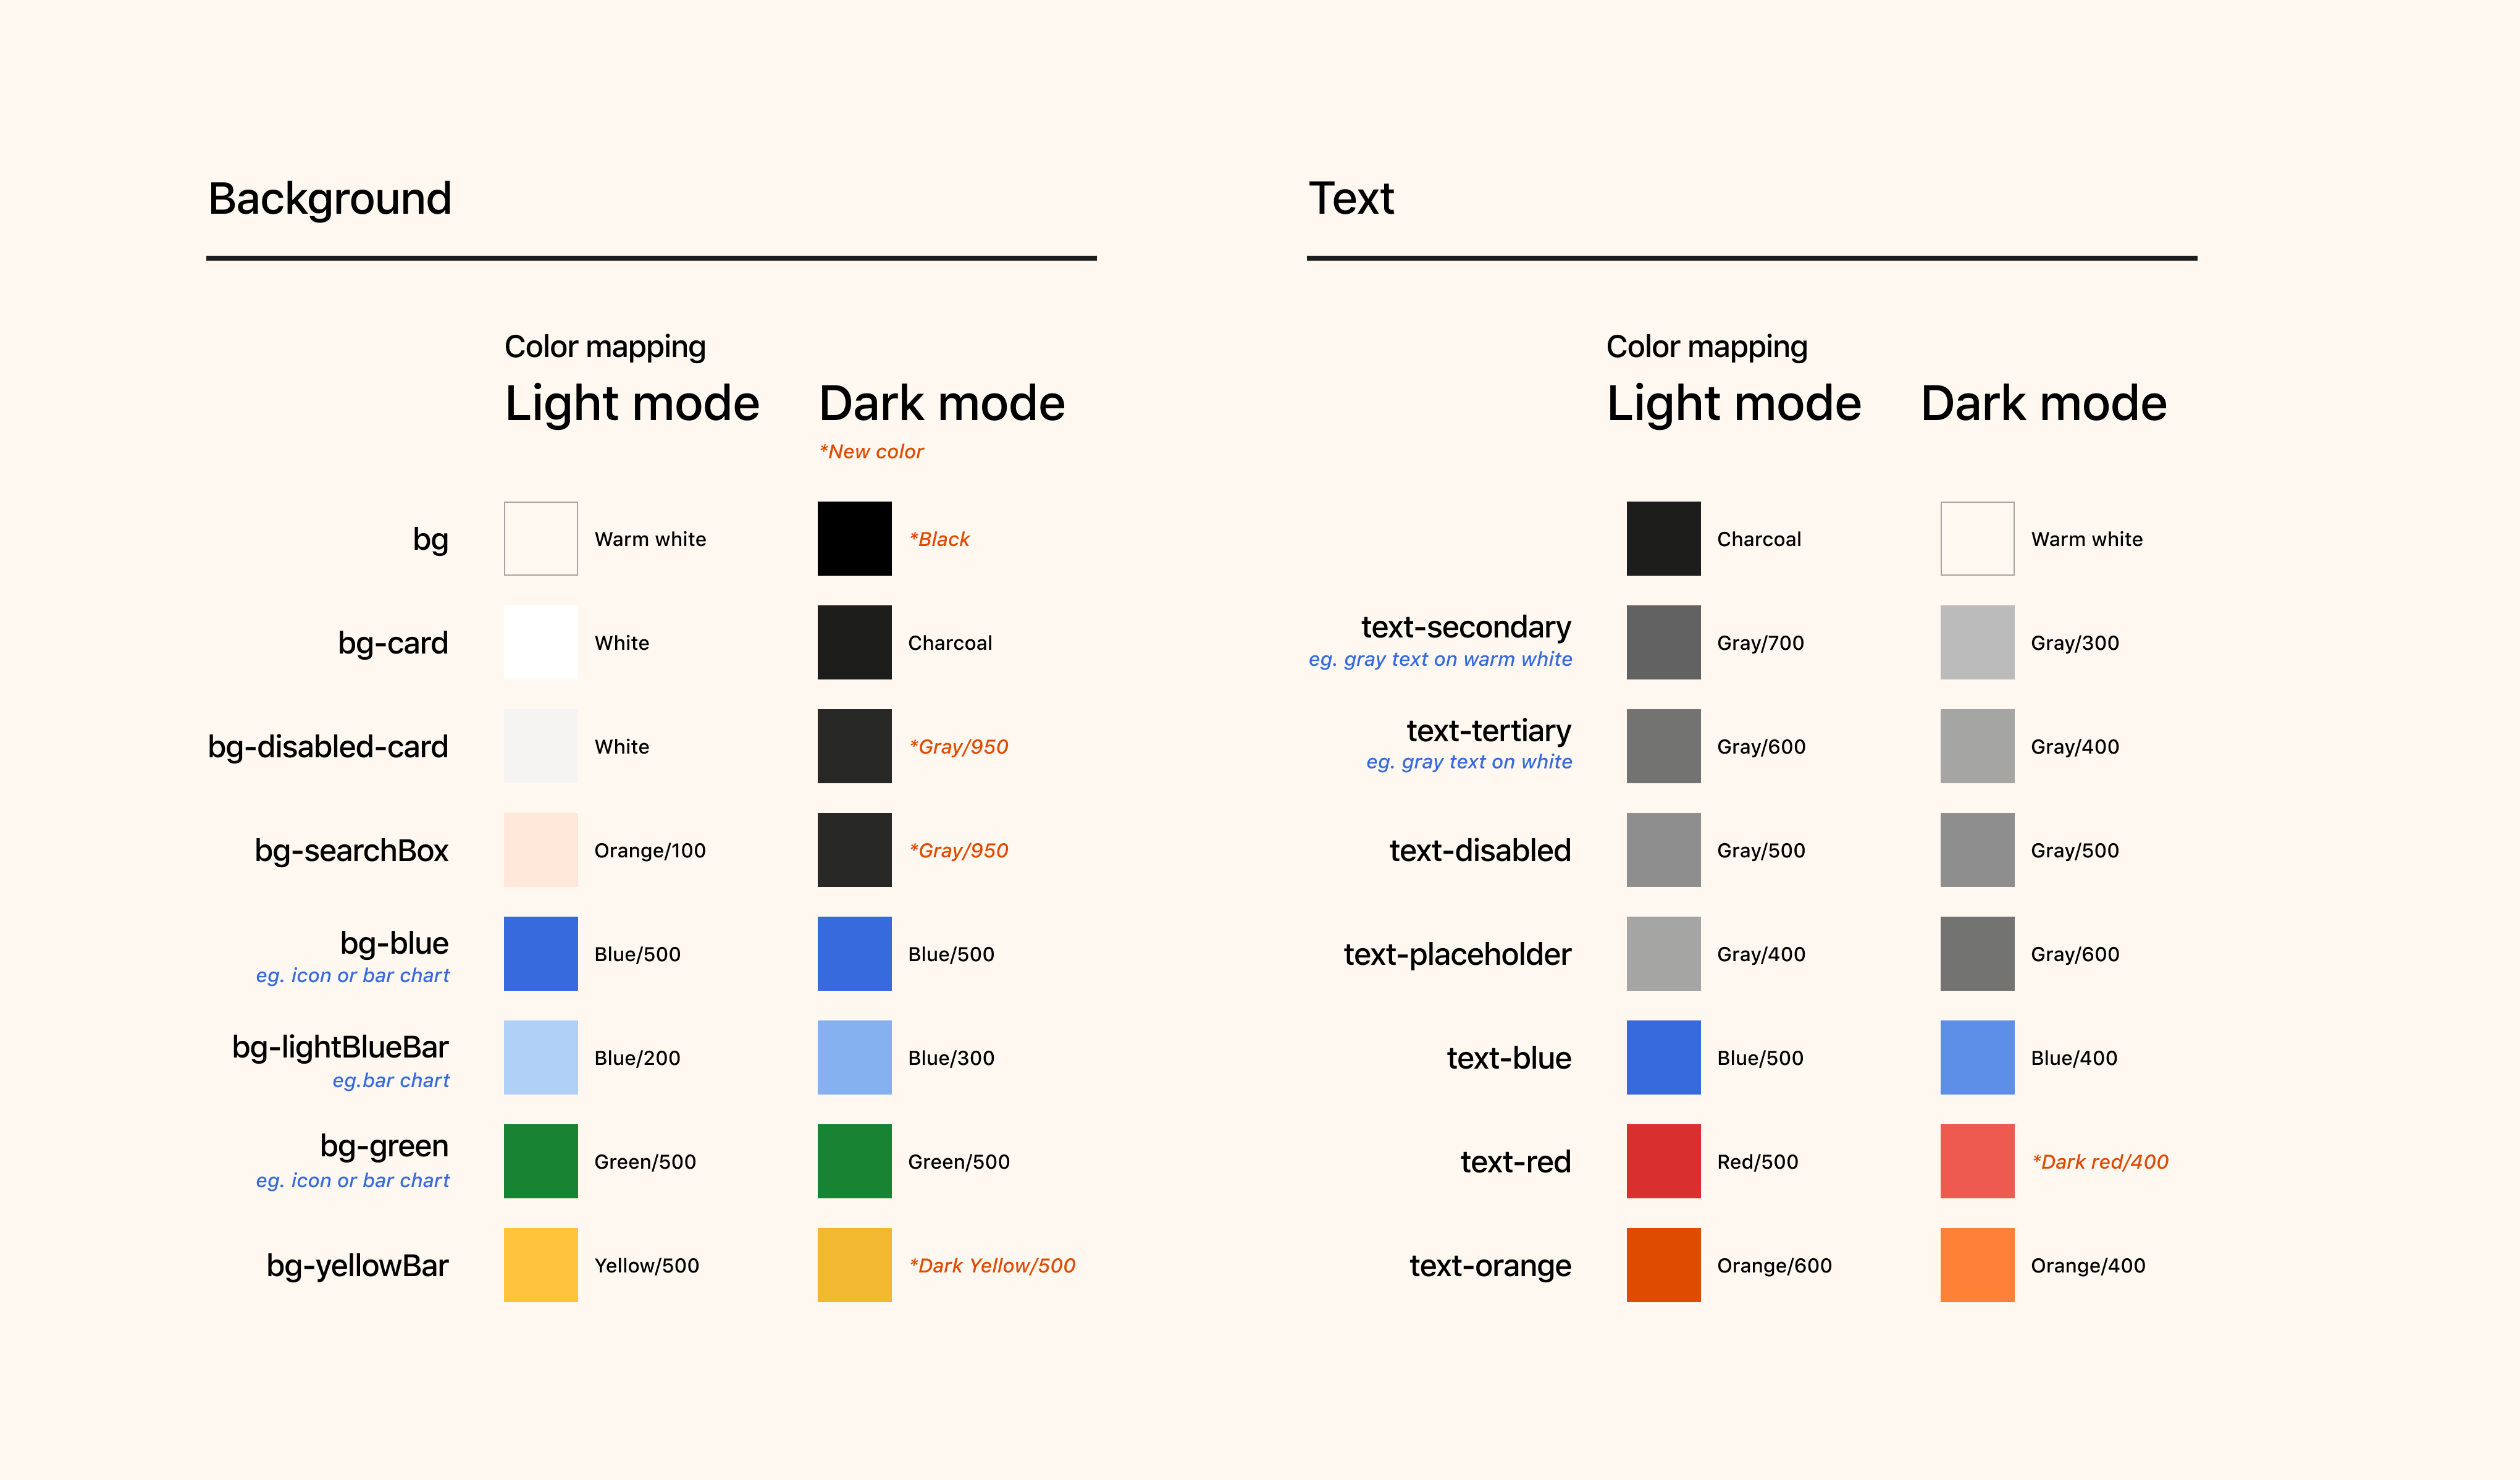Click text-tertiary dark mode Gray/400 swatch
Screen dimensions: 2520x1480
pyautogui.click(x=1977, y=746)
